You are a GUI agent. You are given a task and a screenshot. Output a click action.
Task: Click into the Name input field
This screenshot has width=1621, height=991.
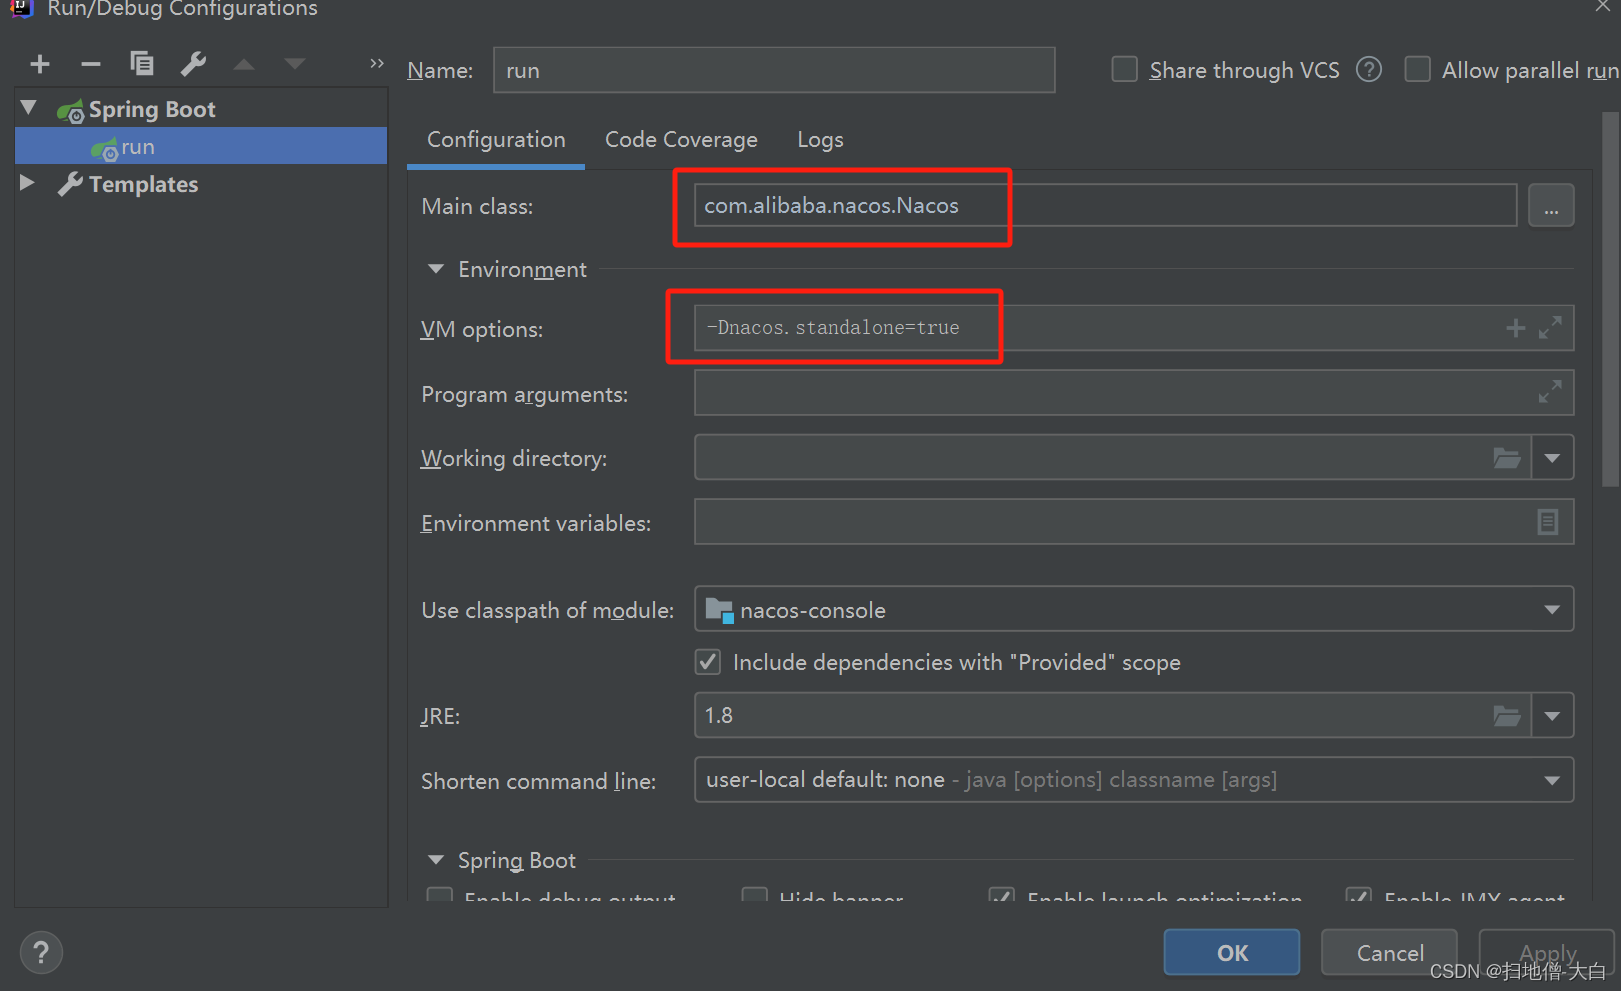pyautogui.click(x=774, y=70)
